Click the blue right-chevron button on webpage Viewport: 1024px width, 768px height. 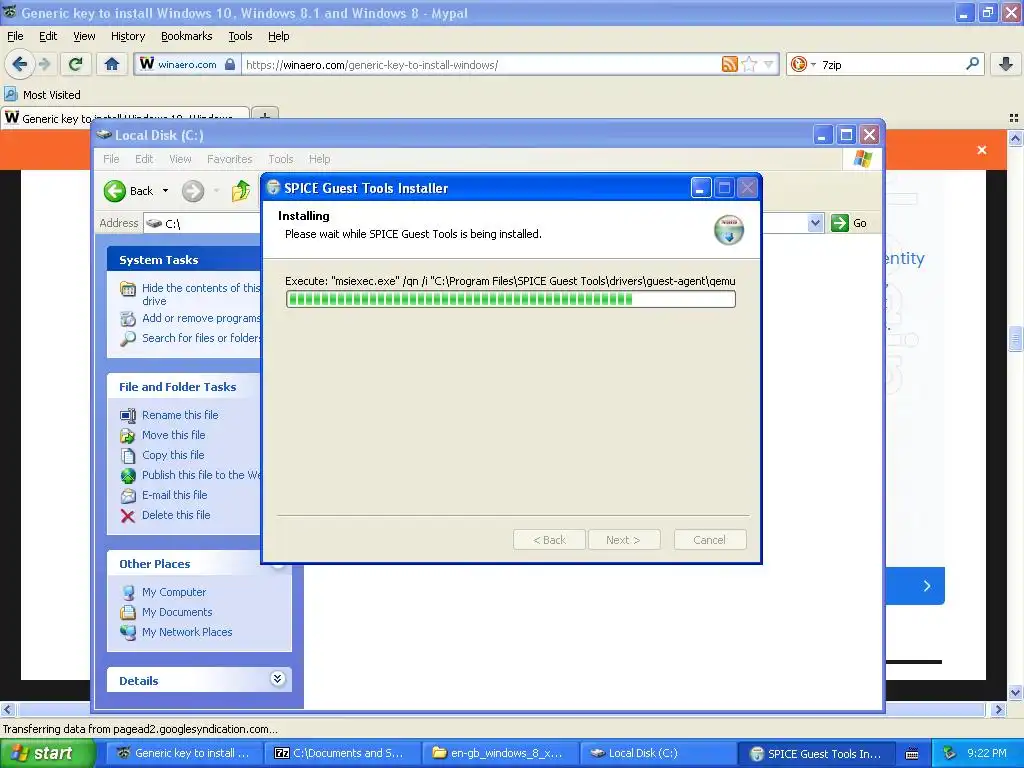(927, 586)
